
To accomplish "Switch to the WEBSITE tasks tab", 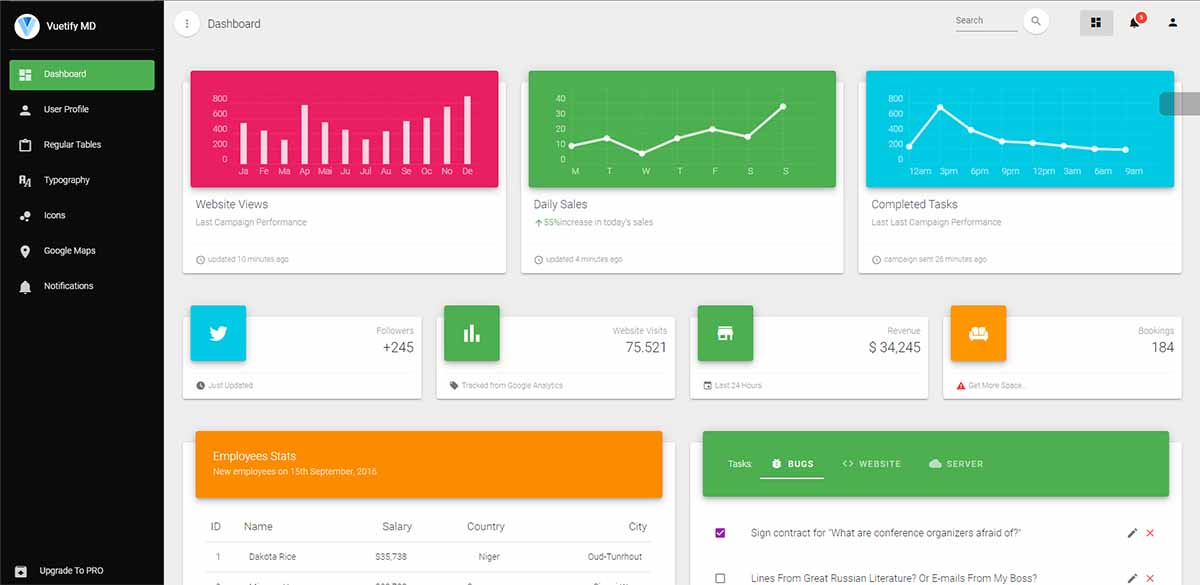I will click(872, 463).
